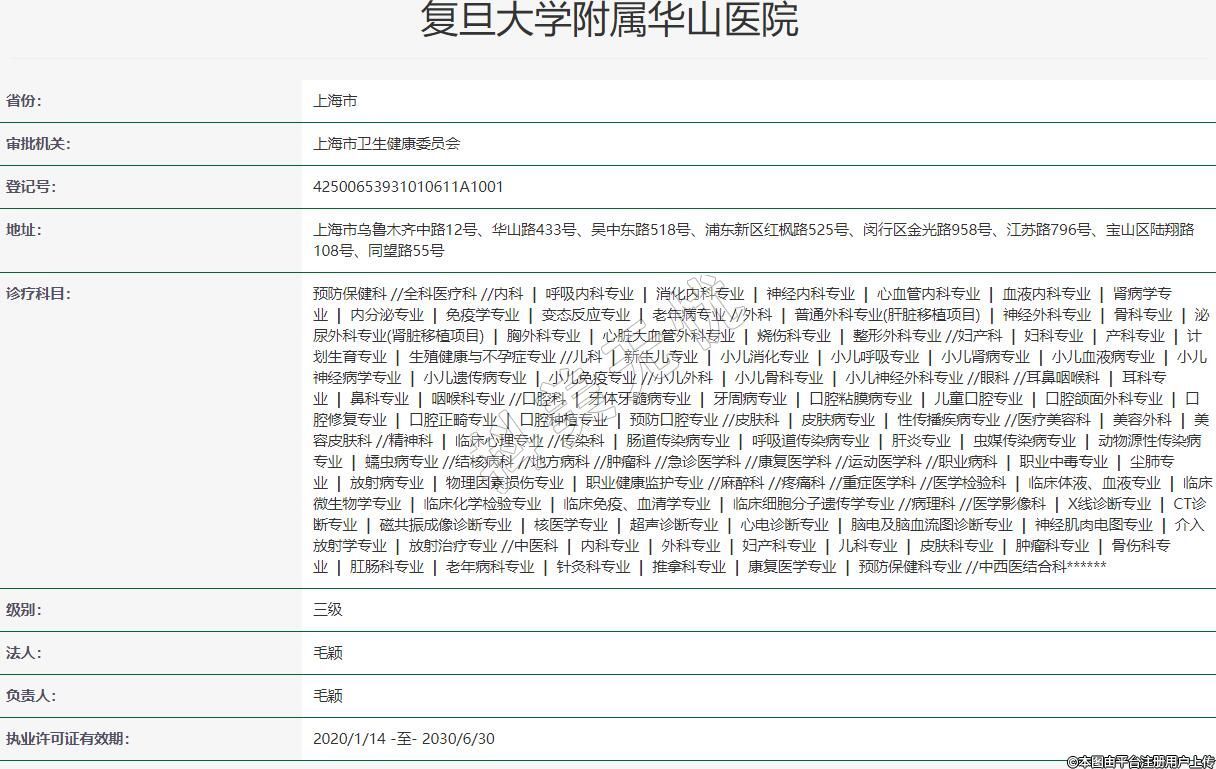
Task: Select the 登记号 field label
Action: coord(31,187)
